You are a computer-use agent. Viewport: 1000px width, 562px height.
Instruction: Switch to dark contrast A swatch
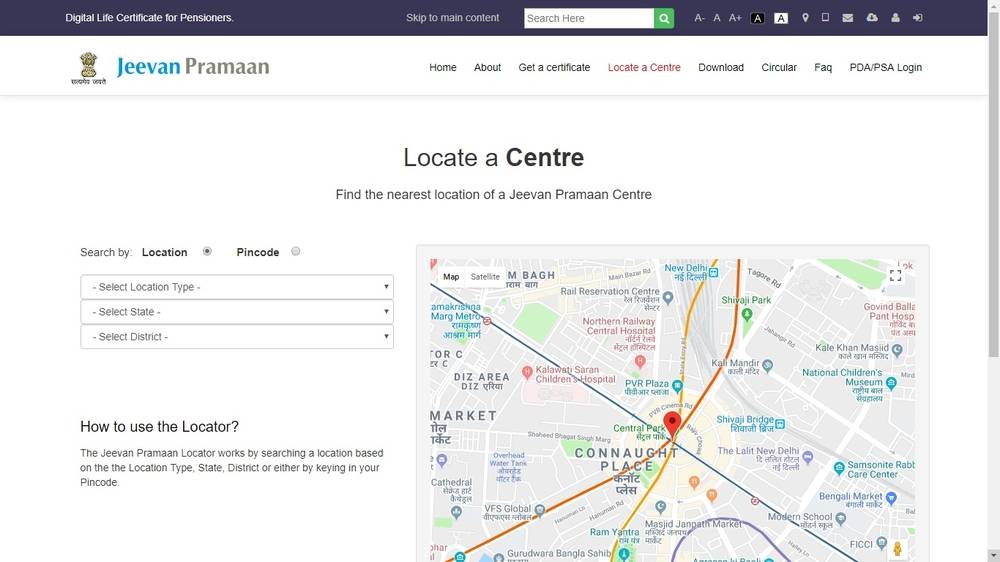point(757,18)
